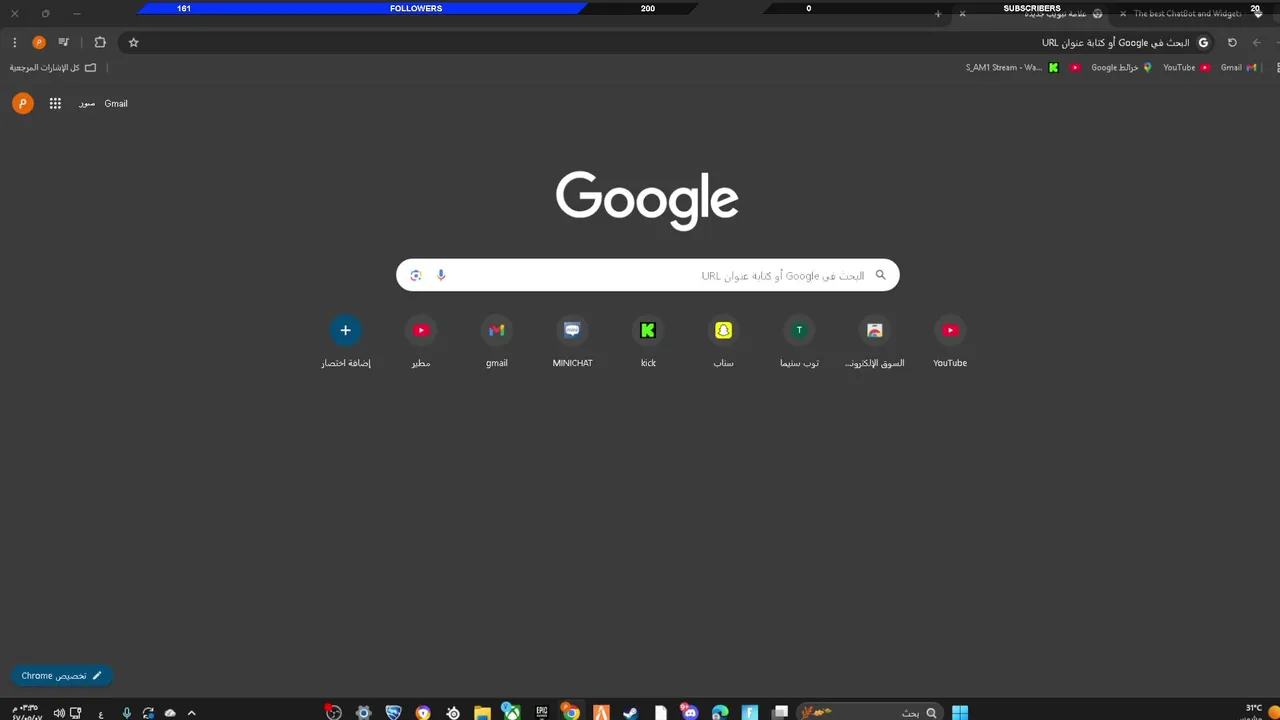Image resolution: width=1280 pixels, height=720 pixels.
Task: Click the taskbar search box بحث
Action: [x=870, y=712]
